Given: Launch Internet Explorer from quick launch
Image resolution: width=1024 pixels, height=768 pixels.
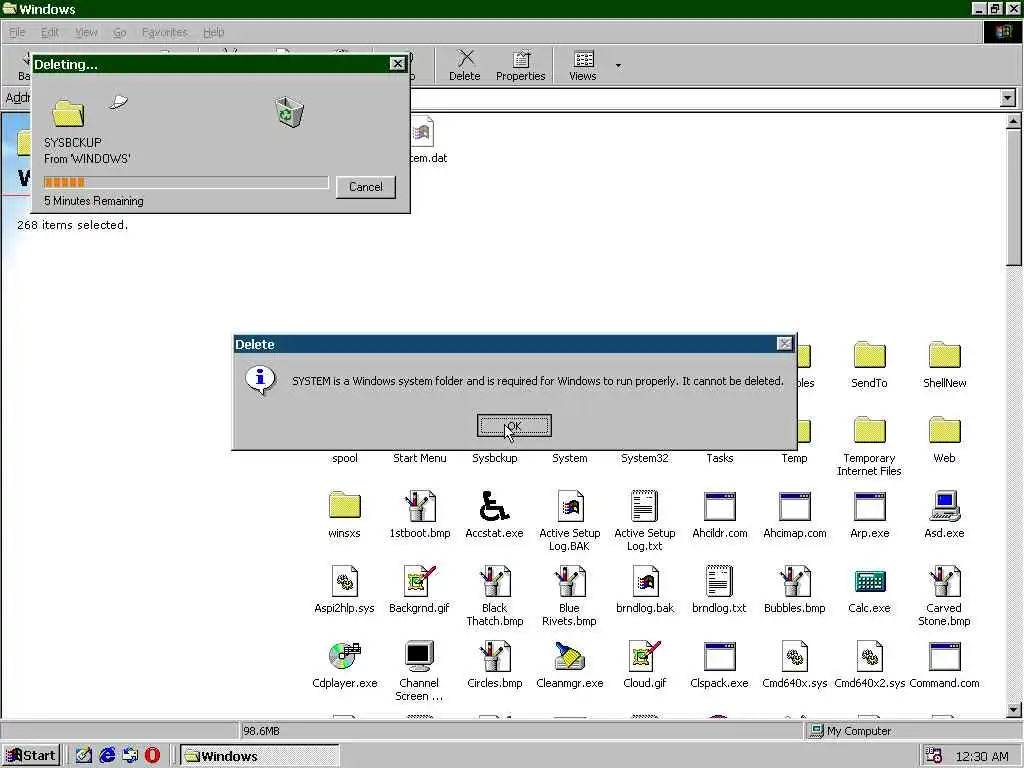Looking at the screenshot, I should (x=106, y=756).
